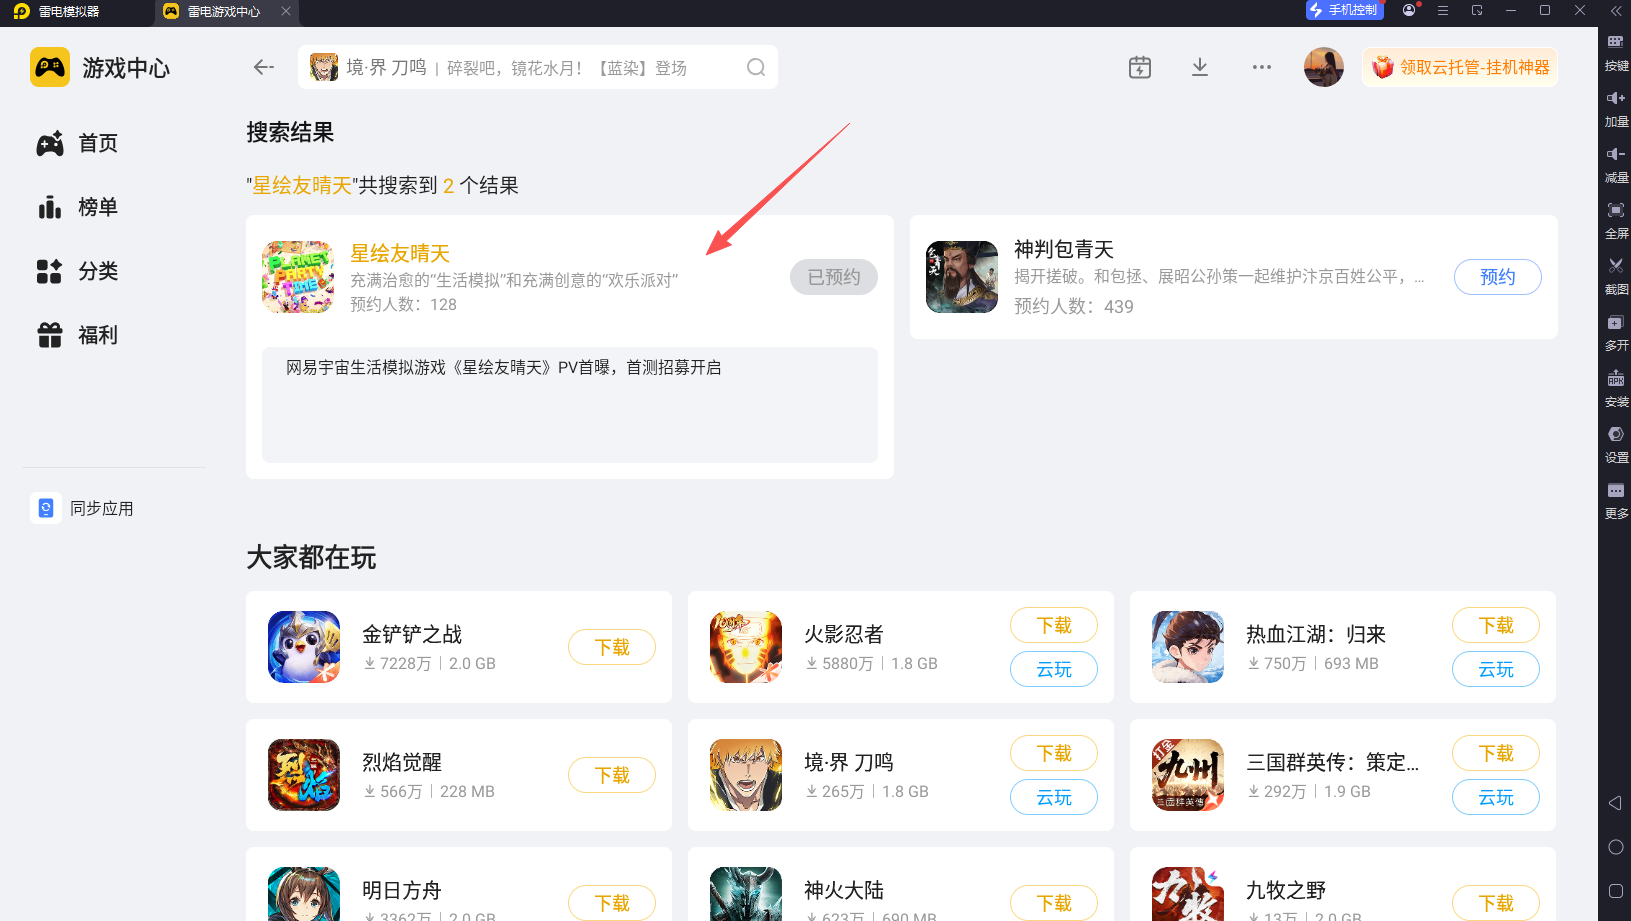Image resolution: width=1631 pixels, height=921 pixels.
Task: Download 金铲铲之战
Action: (x=612, y=647)
